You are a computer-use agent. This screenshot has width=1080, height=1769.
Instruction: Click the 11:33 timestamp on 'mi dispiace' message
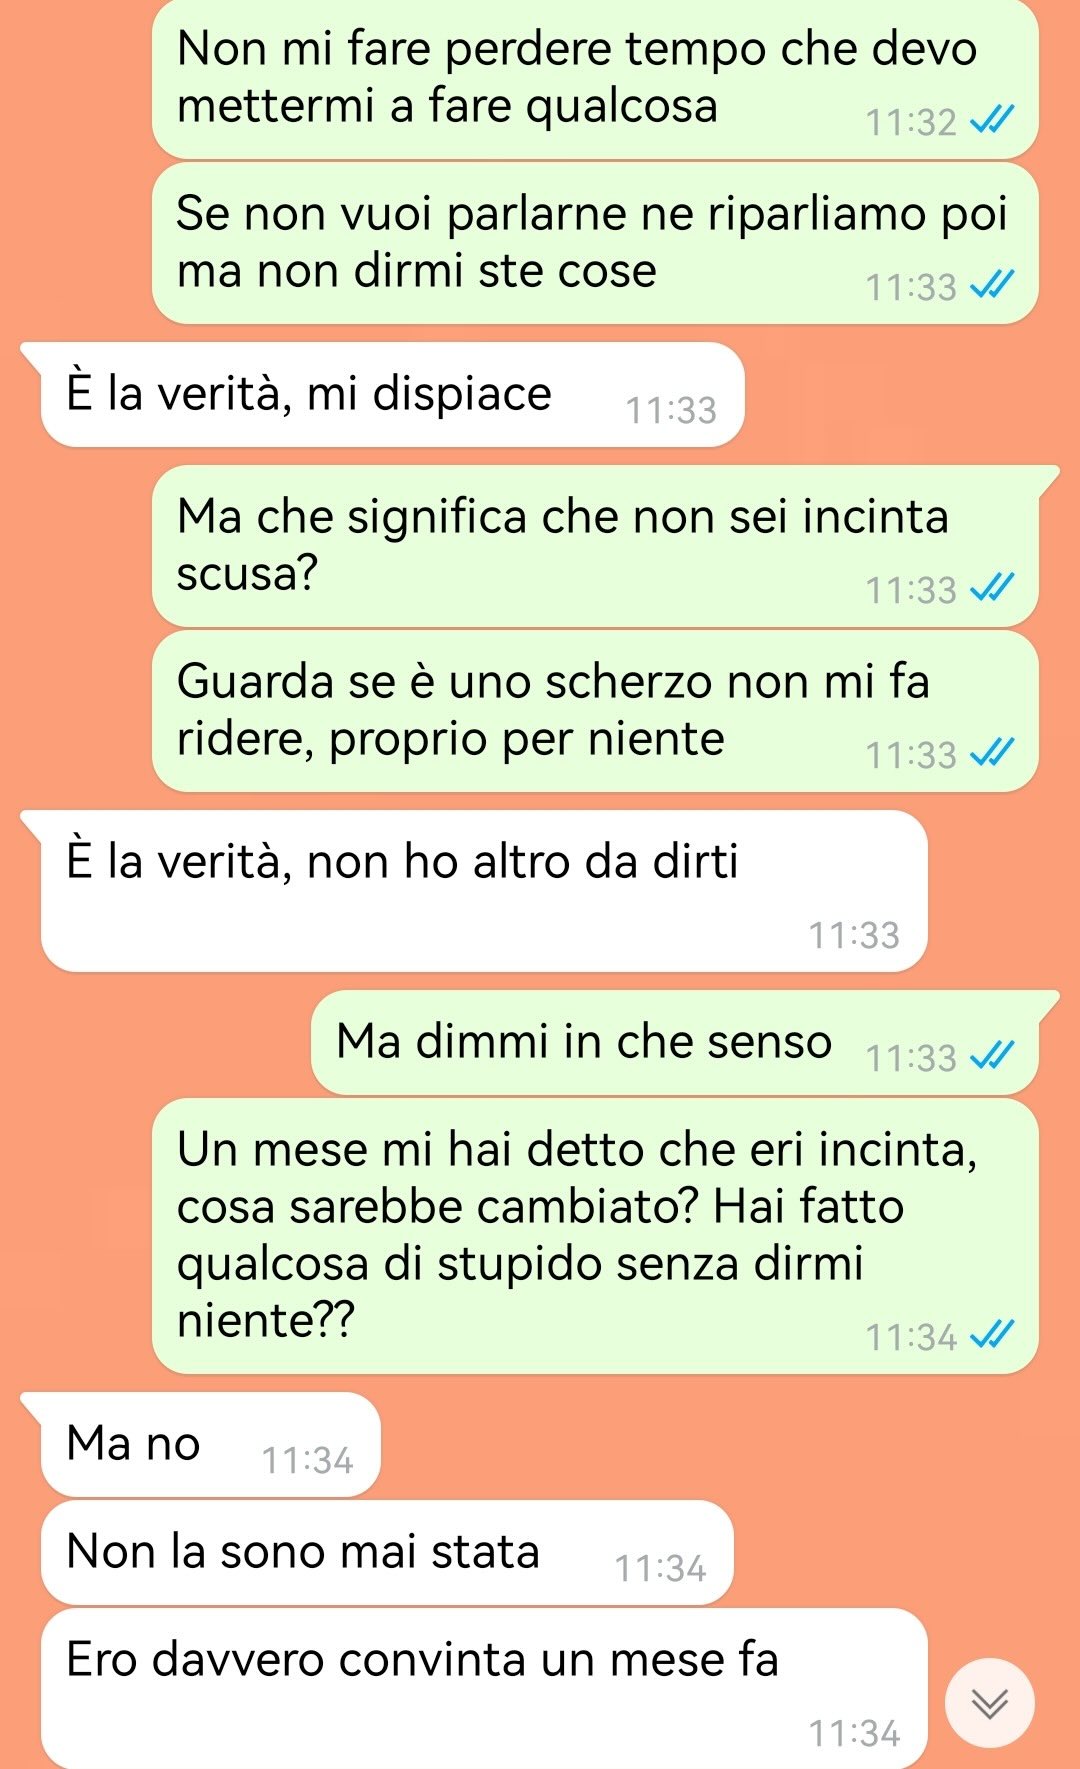(671, 411)
